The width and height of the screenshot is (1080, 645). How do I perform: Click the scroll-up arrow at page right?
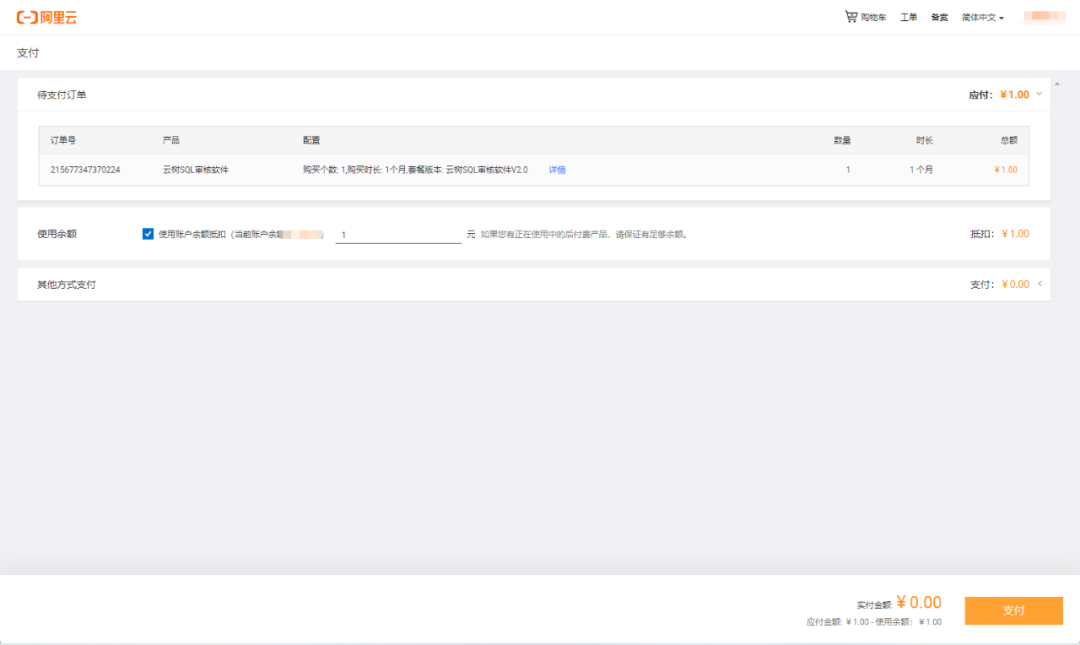[1057, 84]
